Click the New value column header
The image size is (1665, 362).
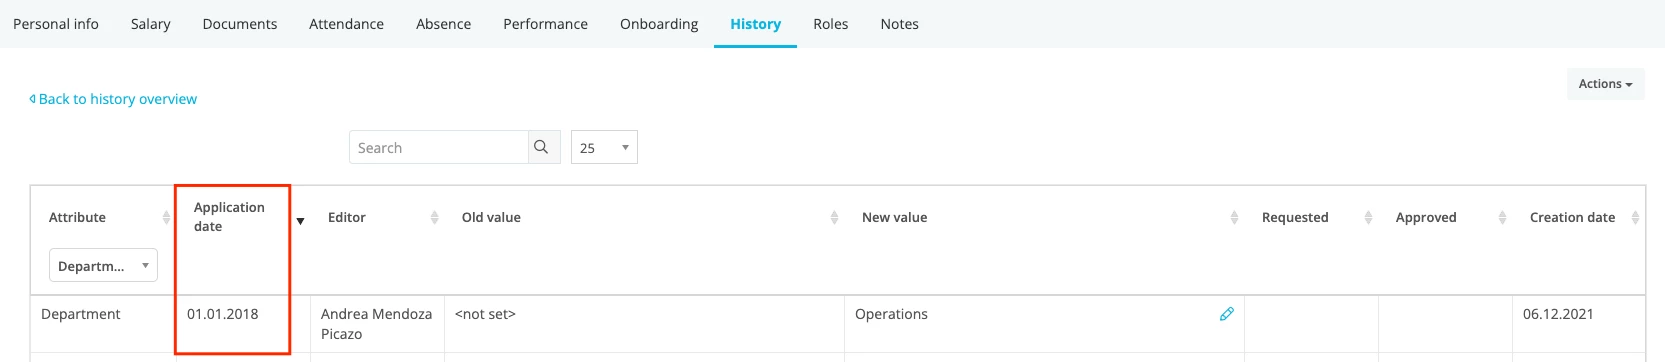(894, 217)
